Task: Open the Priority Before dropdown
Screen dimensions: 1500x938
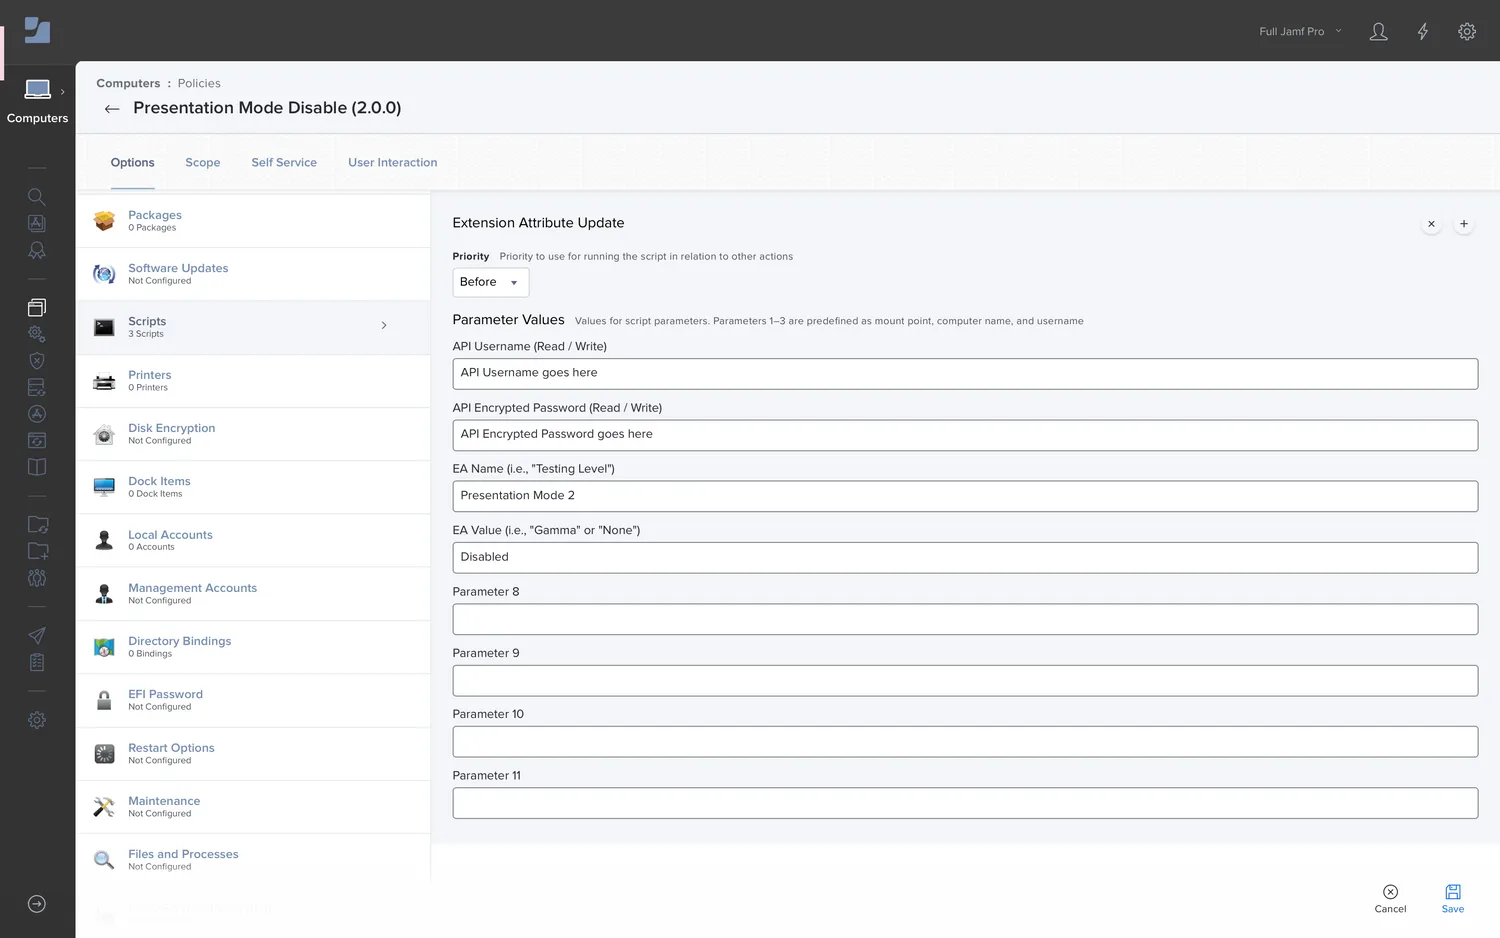Action: click(490, 282)
